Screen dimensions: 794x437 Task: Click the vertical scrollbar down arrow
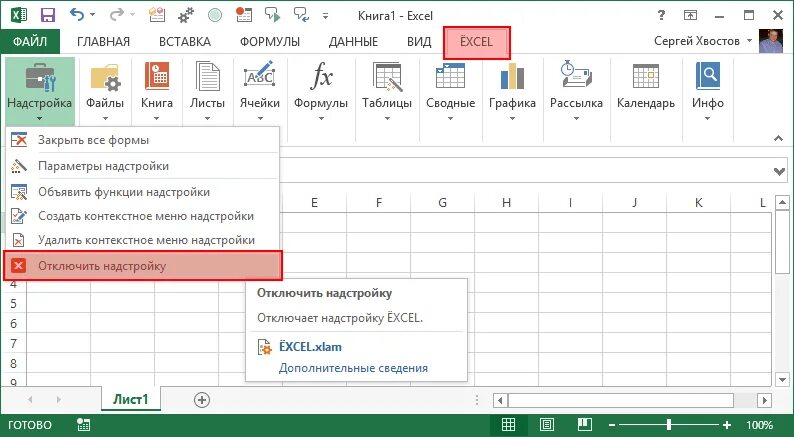click(782, 379)
